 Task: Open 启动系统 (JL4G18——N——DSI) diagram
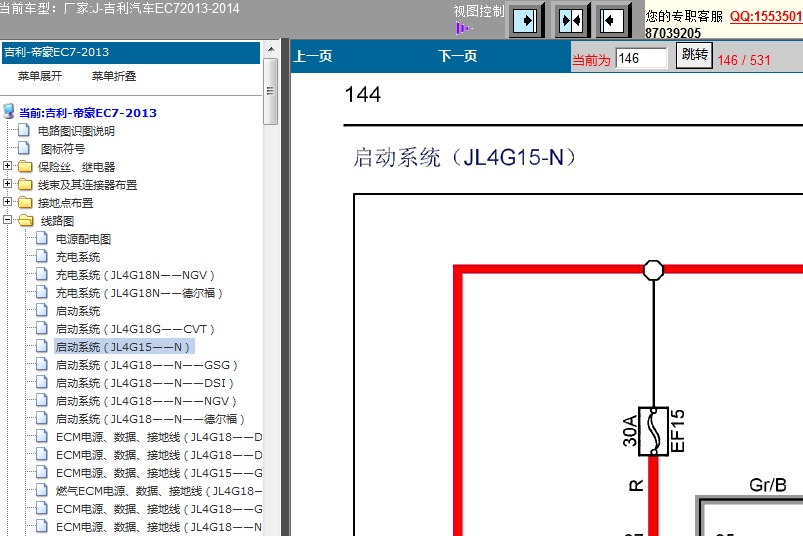[144, 383]
